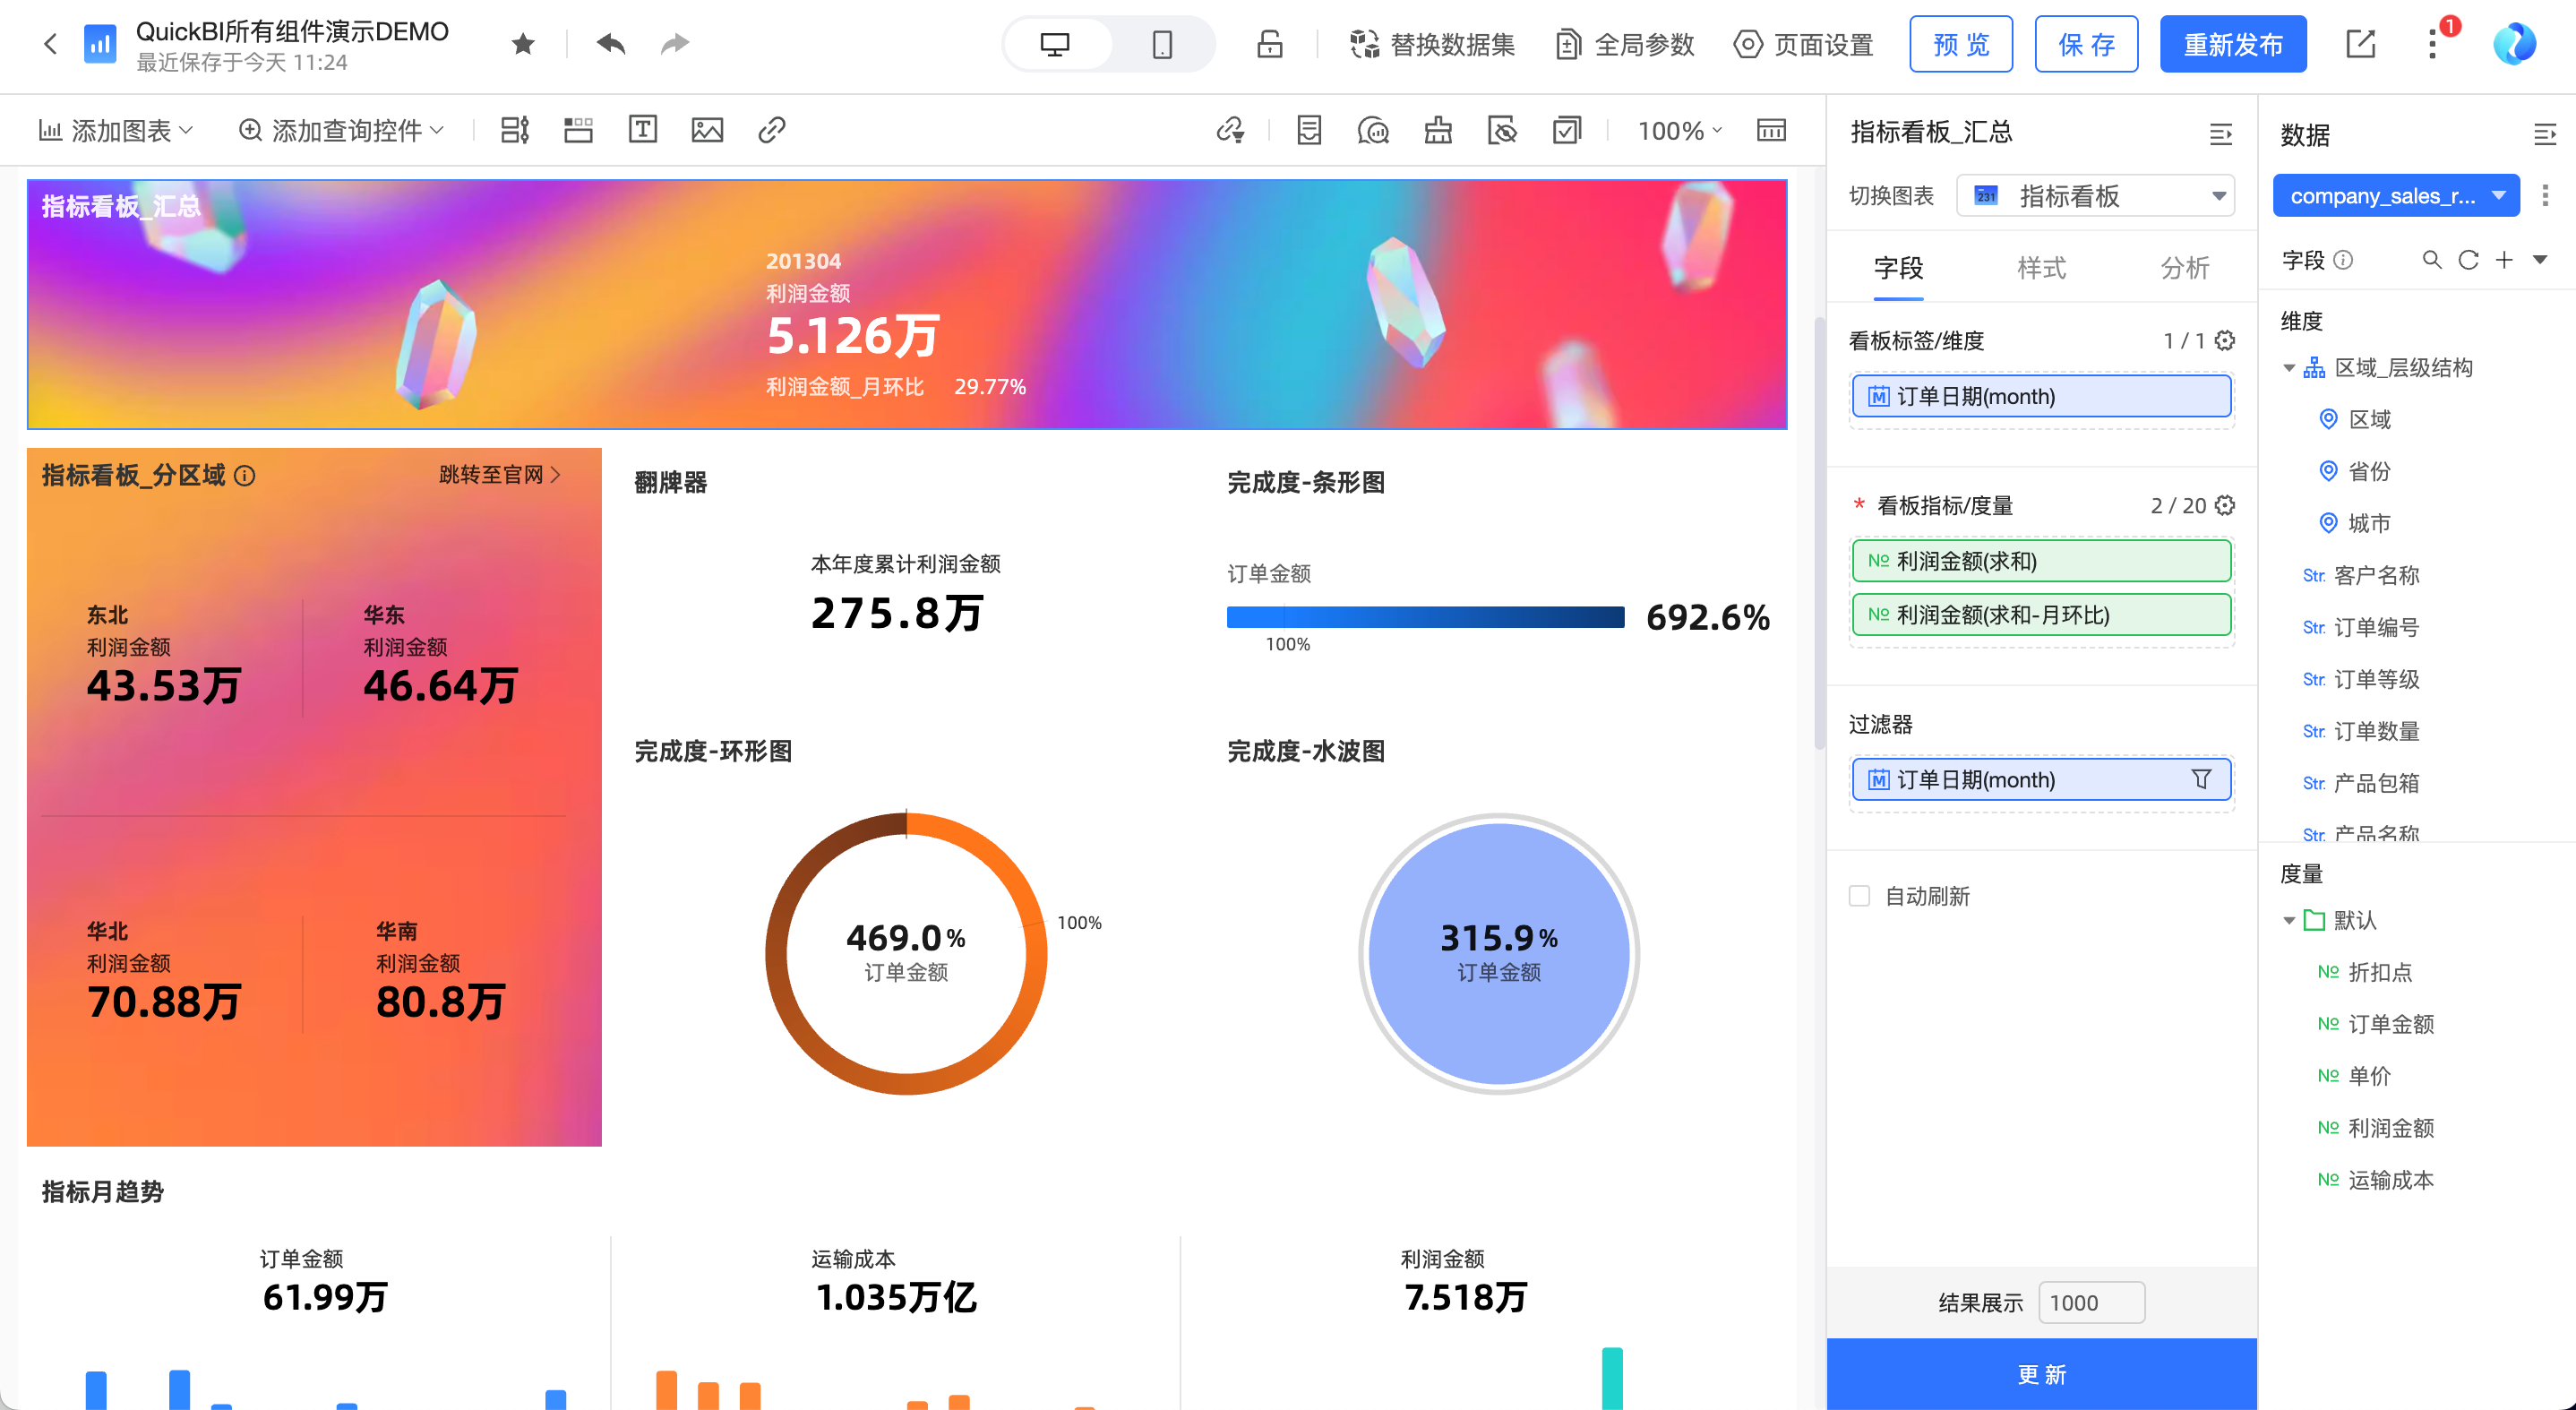
Task: Switch to desktop layout view
Action: click(x=1055, y=44)
